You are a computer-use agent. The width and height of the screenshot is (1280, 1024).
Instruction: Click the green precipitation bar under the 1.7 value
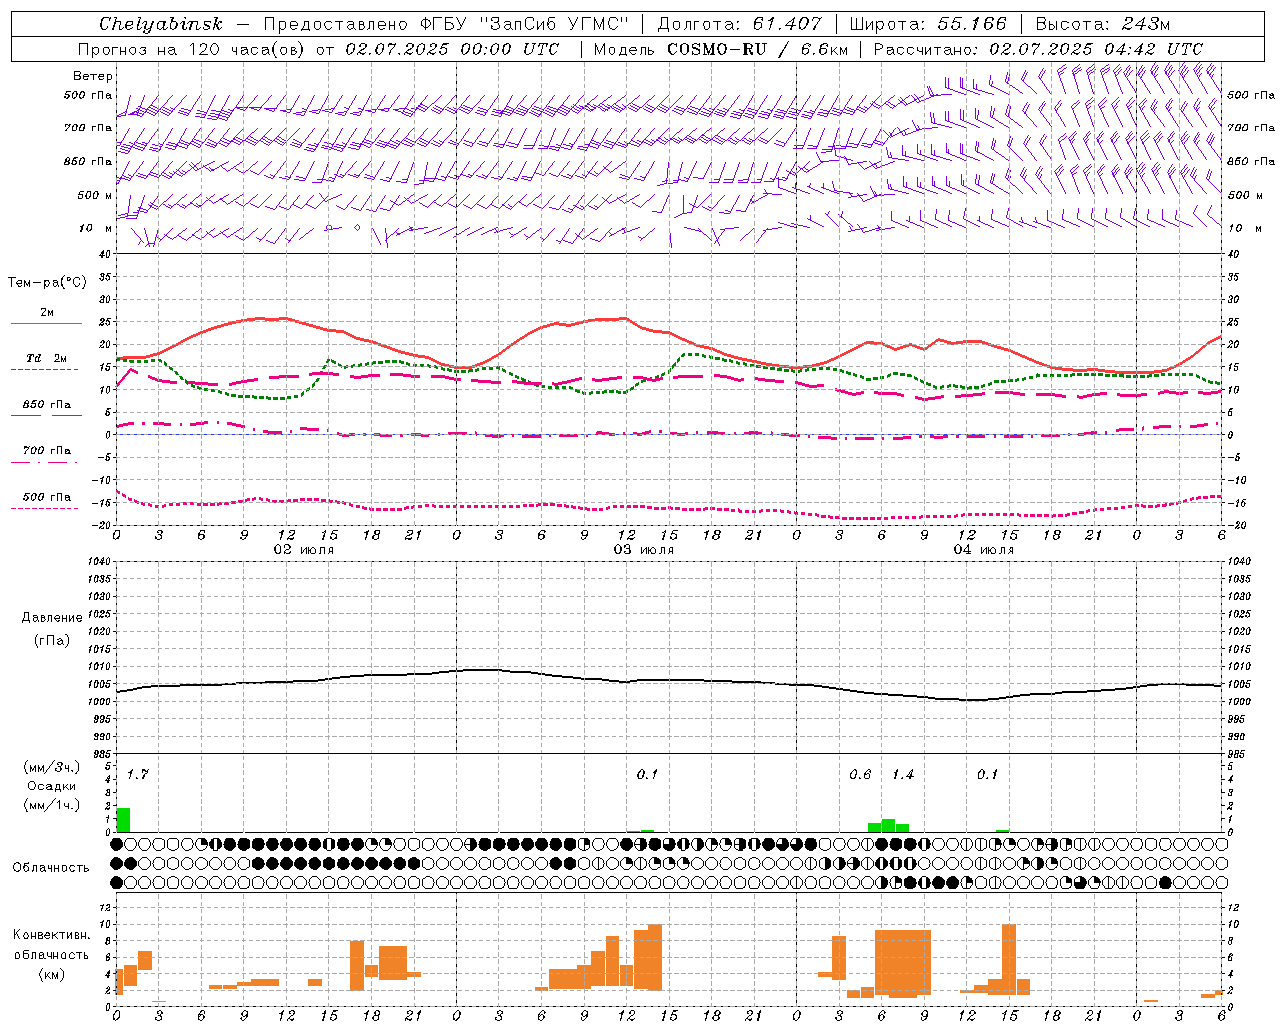point(123,820)
